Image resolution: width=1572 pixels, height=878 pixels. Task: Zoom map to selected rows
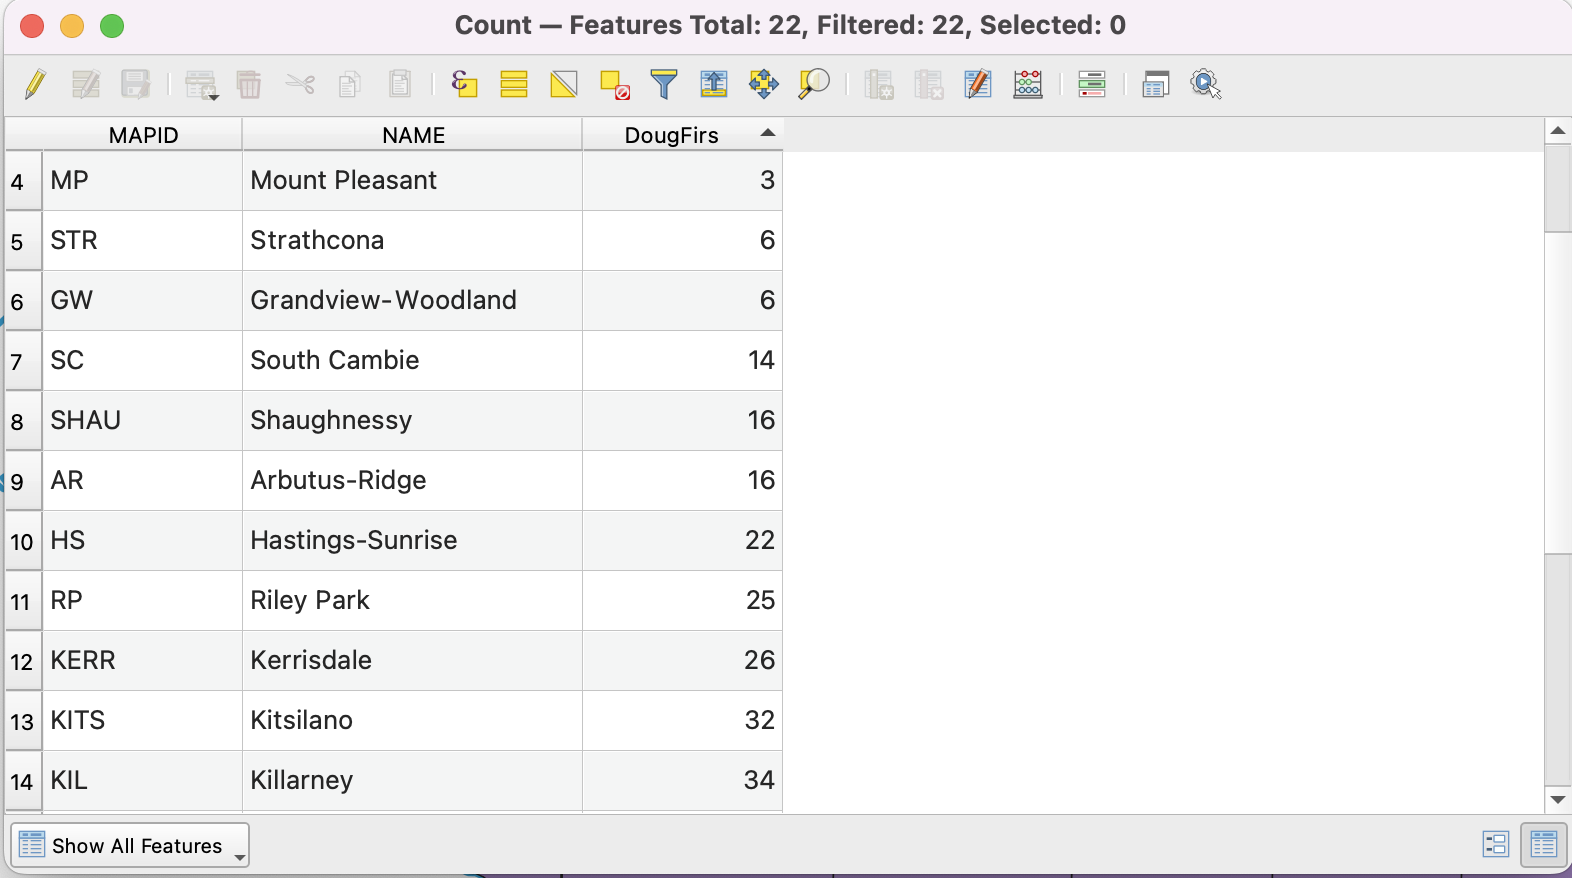click(814, 84)
